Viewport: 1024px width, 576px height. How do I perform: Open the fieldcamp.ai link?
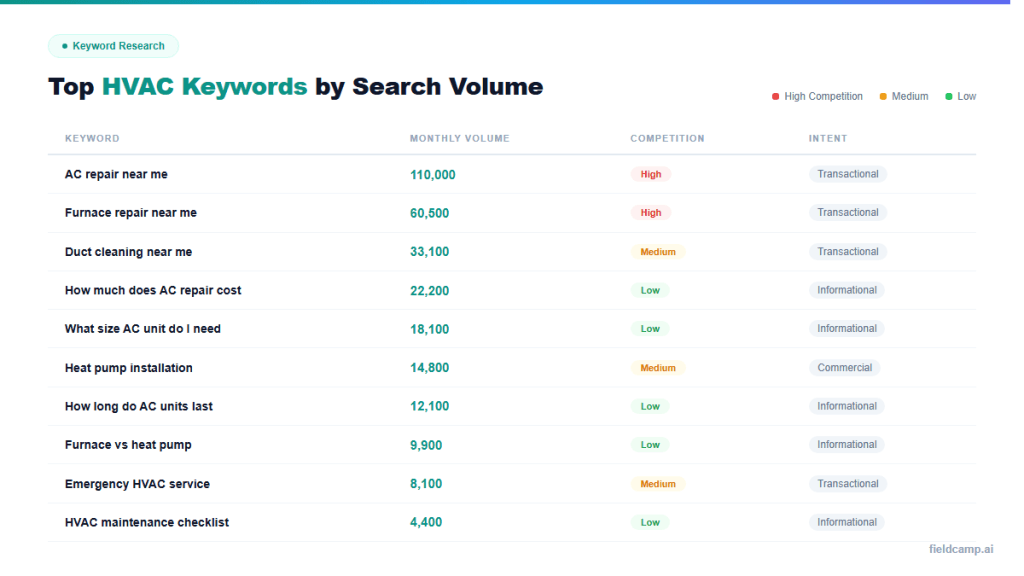click(962, 548)
